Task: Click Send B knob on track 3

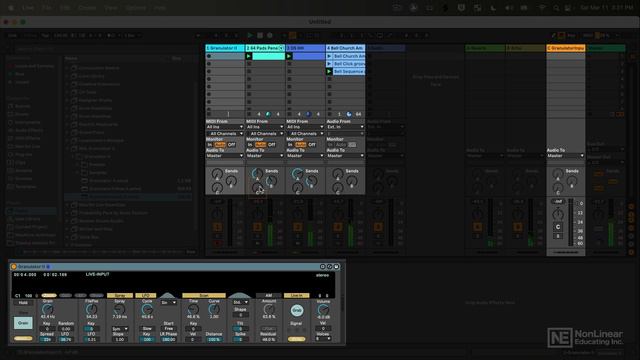Action: pyautogui.click(x=311, y=181)
